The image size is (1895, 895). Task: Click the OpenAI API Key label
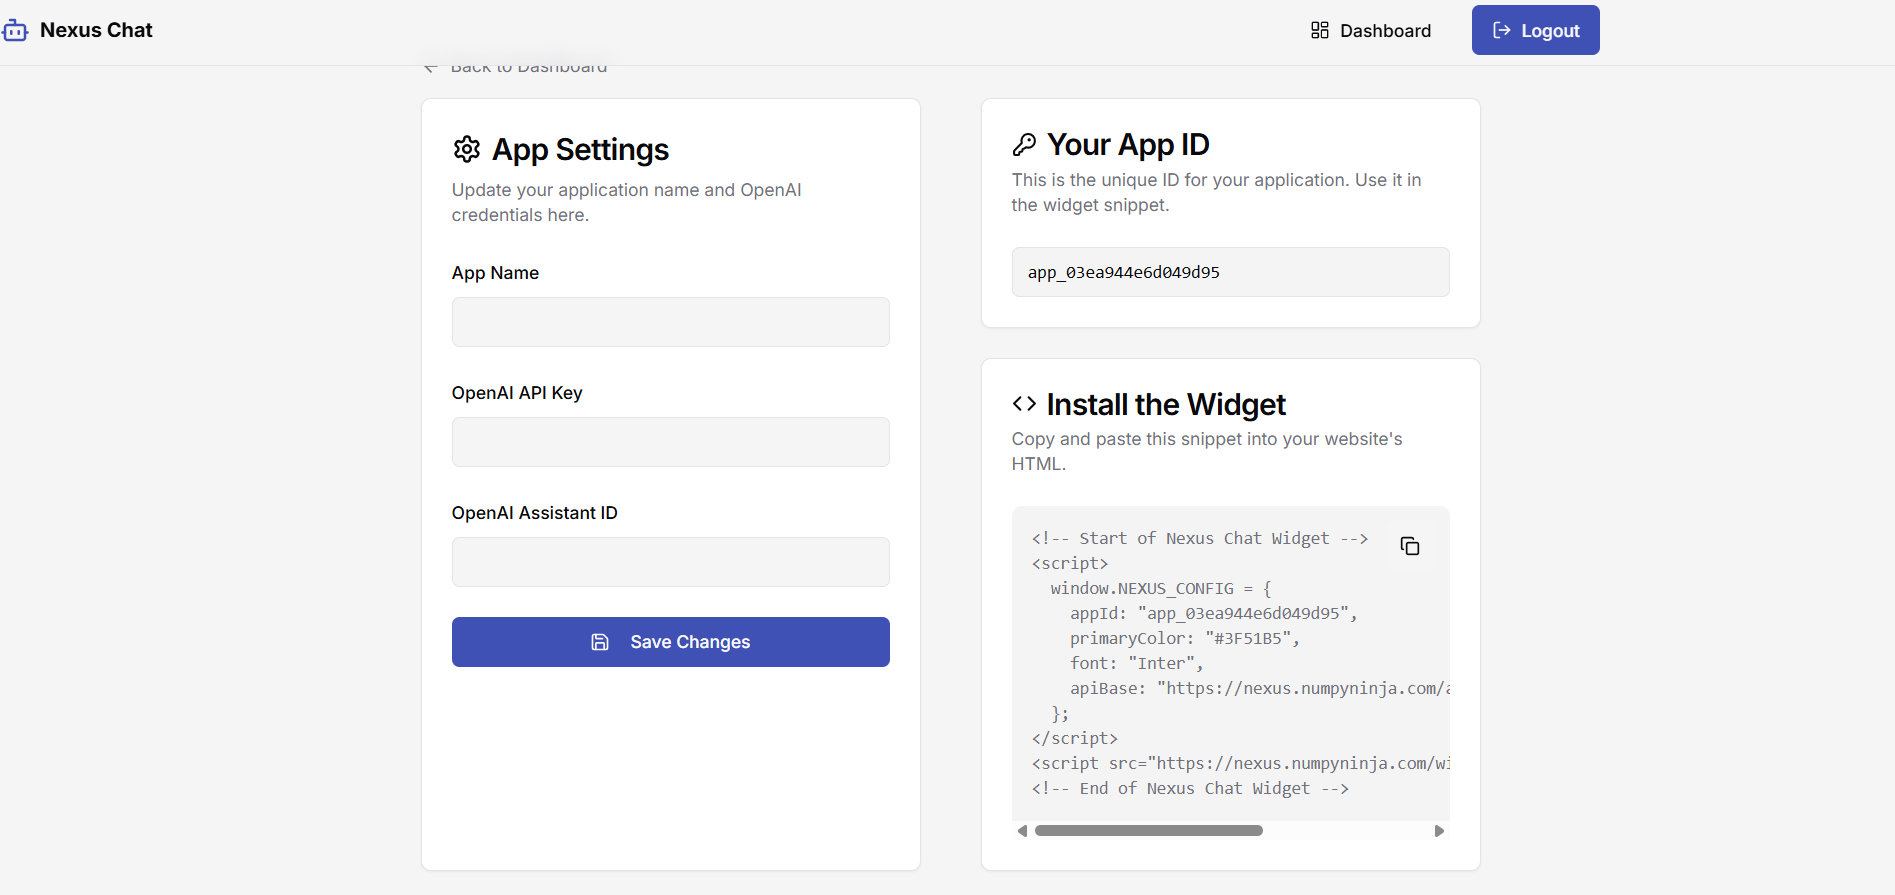click(x=517, y=393)
